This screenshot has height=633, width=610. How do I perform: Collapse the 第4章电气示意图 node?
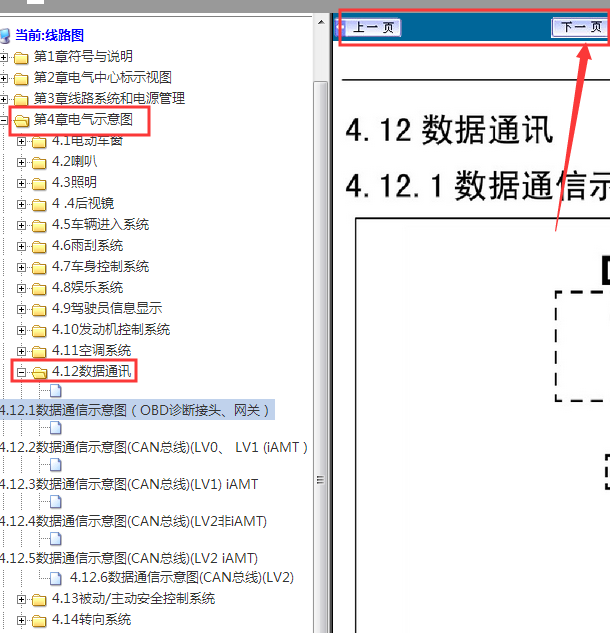(3, 120)
